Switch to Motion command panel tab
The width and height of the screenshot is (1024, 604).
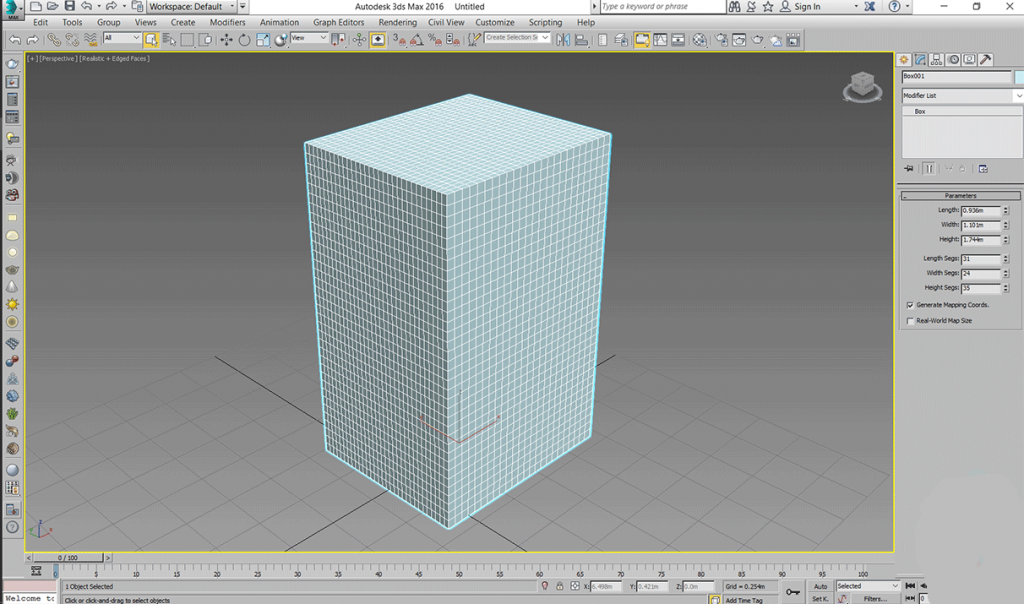click(x=953, y=59)
